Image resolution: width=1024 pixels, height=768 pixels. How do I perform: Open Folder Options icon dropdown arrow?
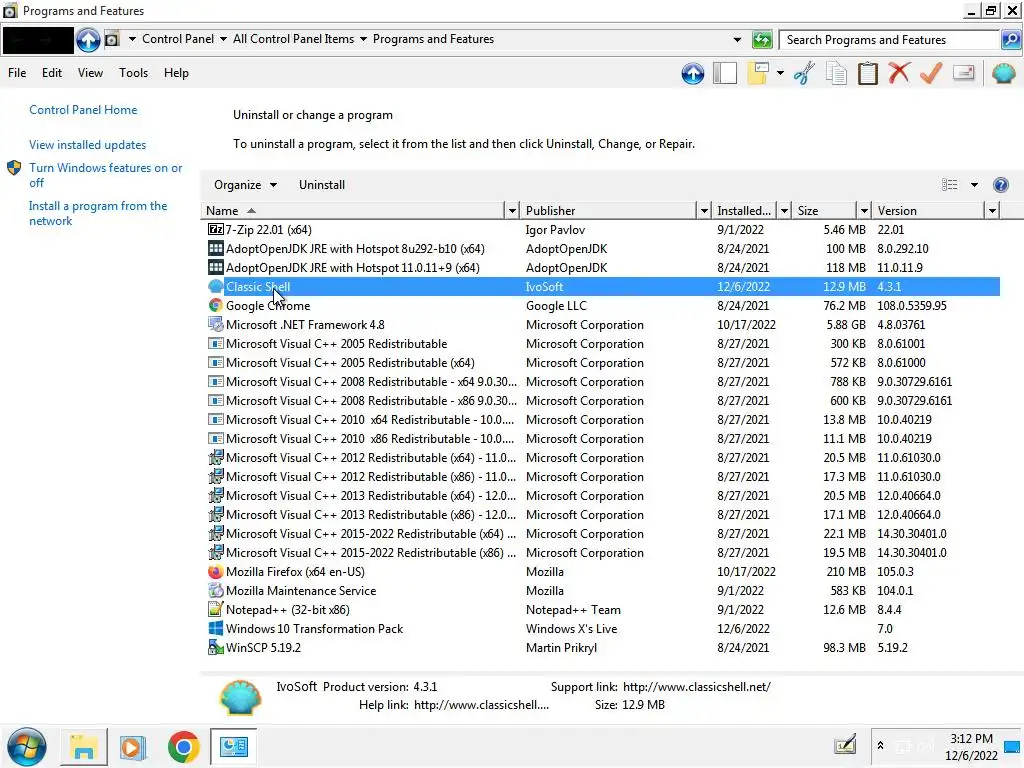(780, 73)
